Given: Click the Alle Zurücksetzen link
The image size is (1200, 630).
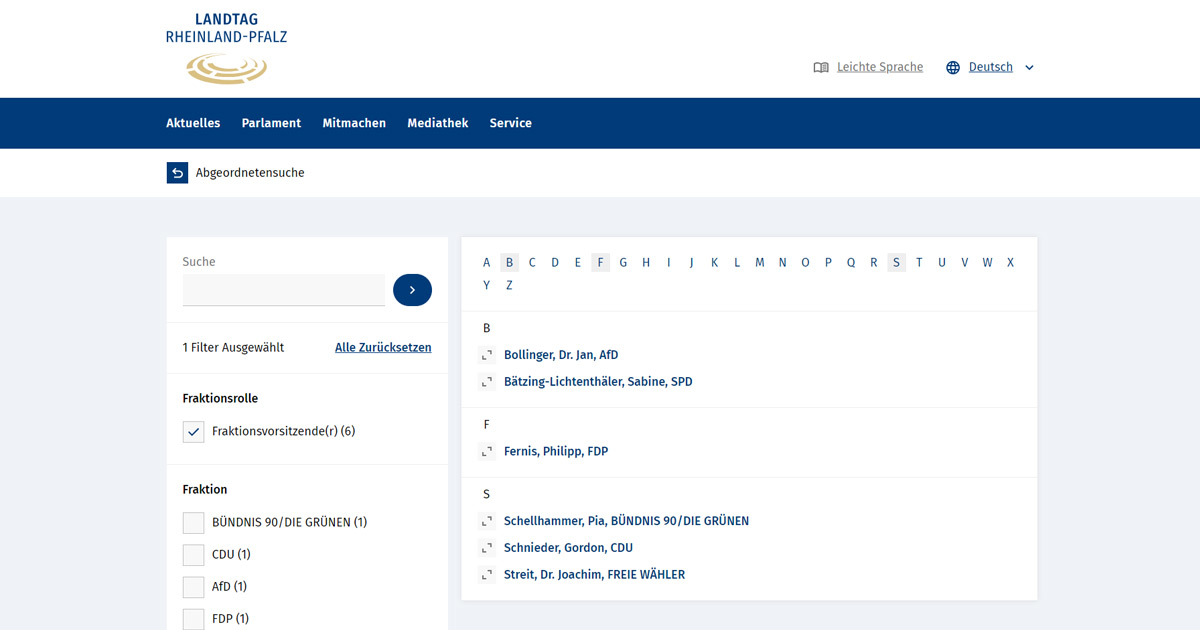Looking at the screenshot, I should click(x=383, y=348).
